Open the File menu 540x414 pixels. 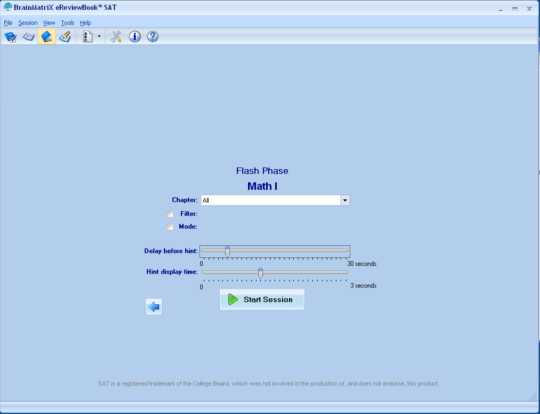(8, 23)
